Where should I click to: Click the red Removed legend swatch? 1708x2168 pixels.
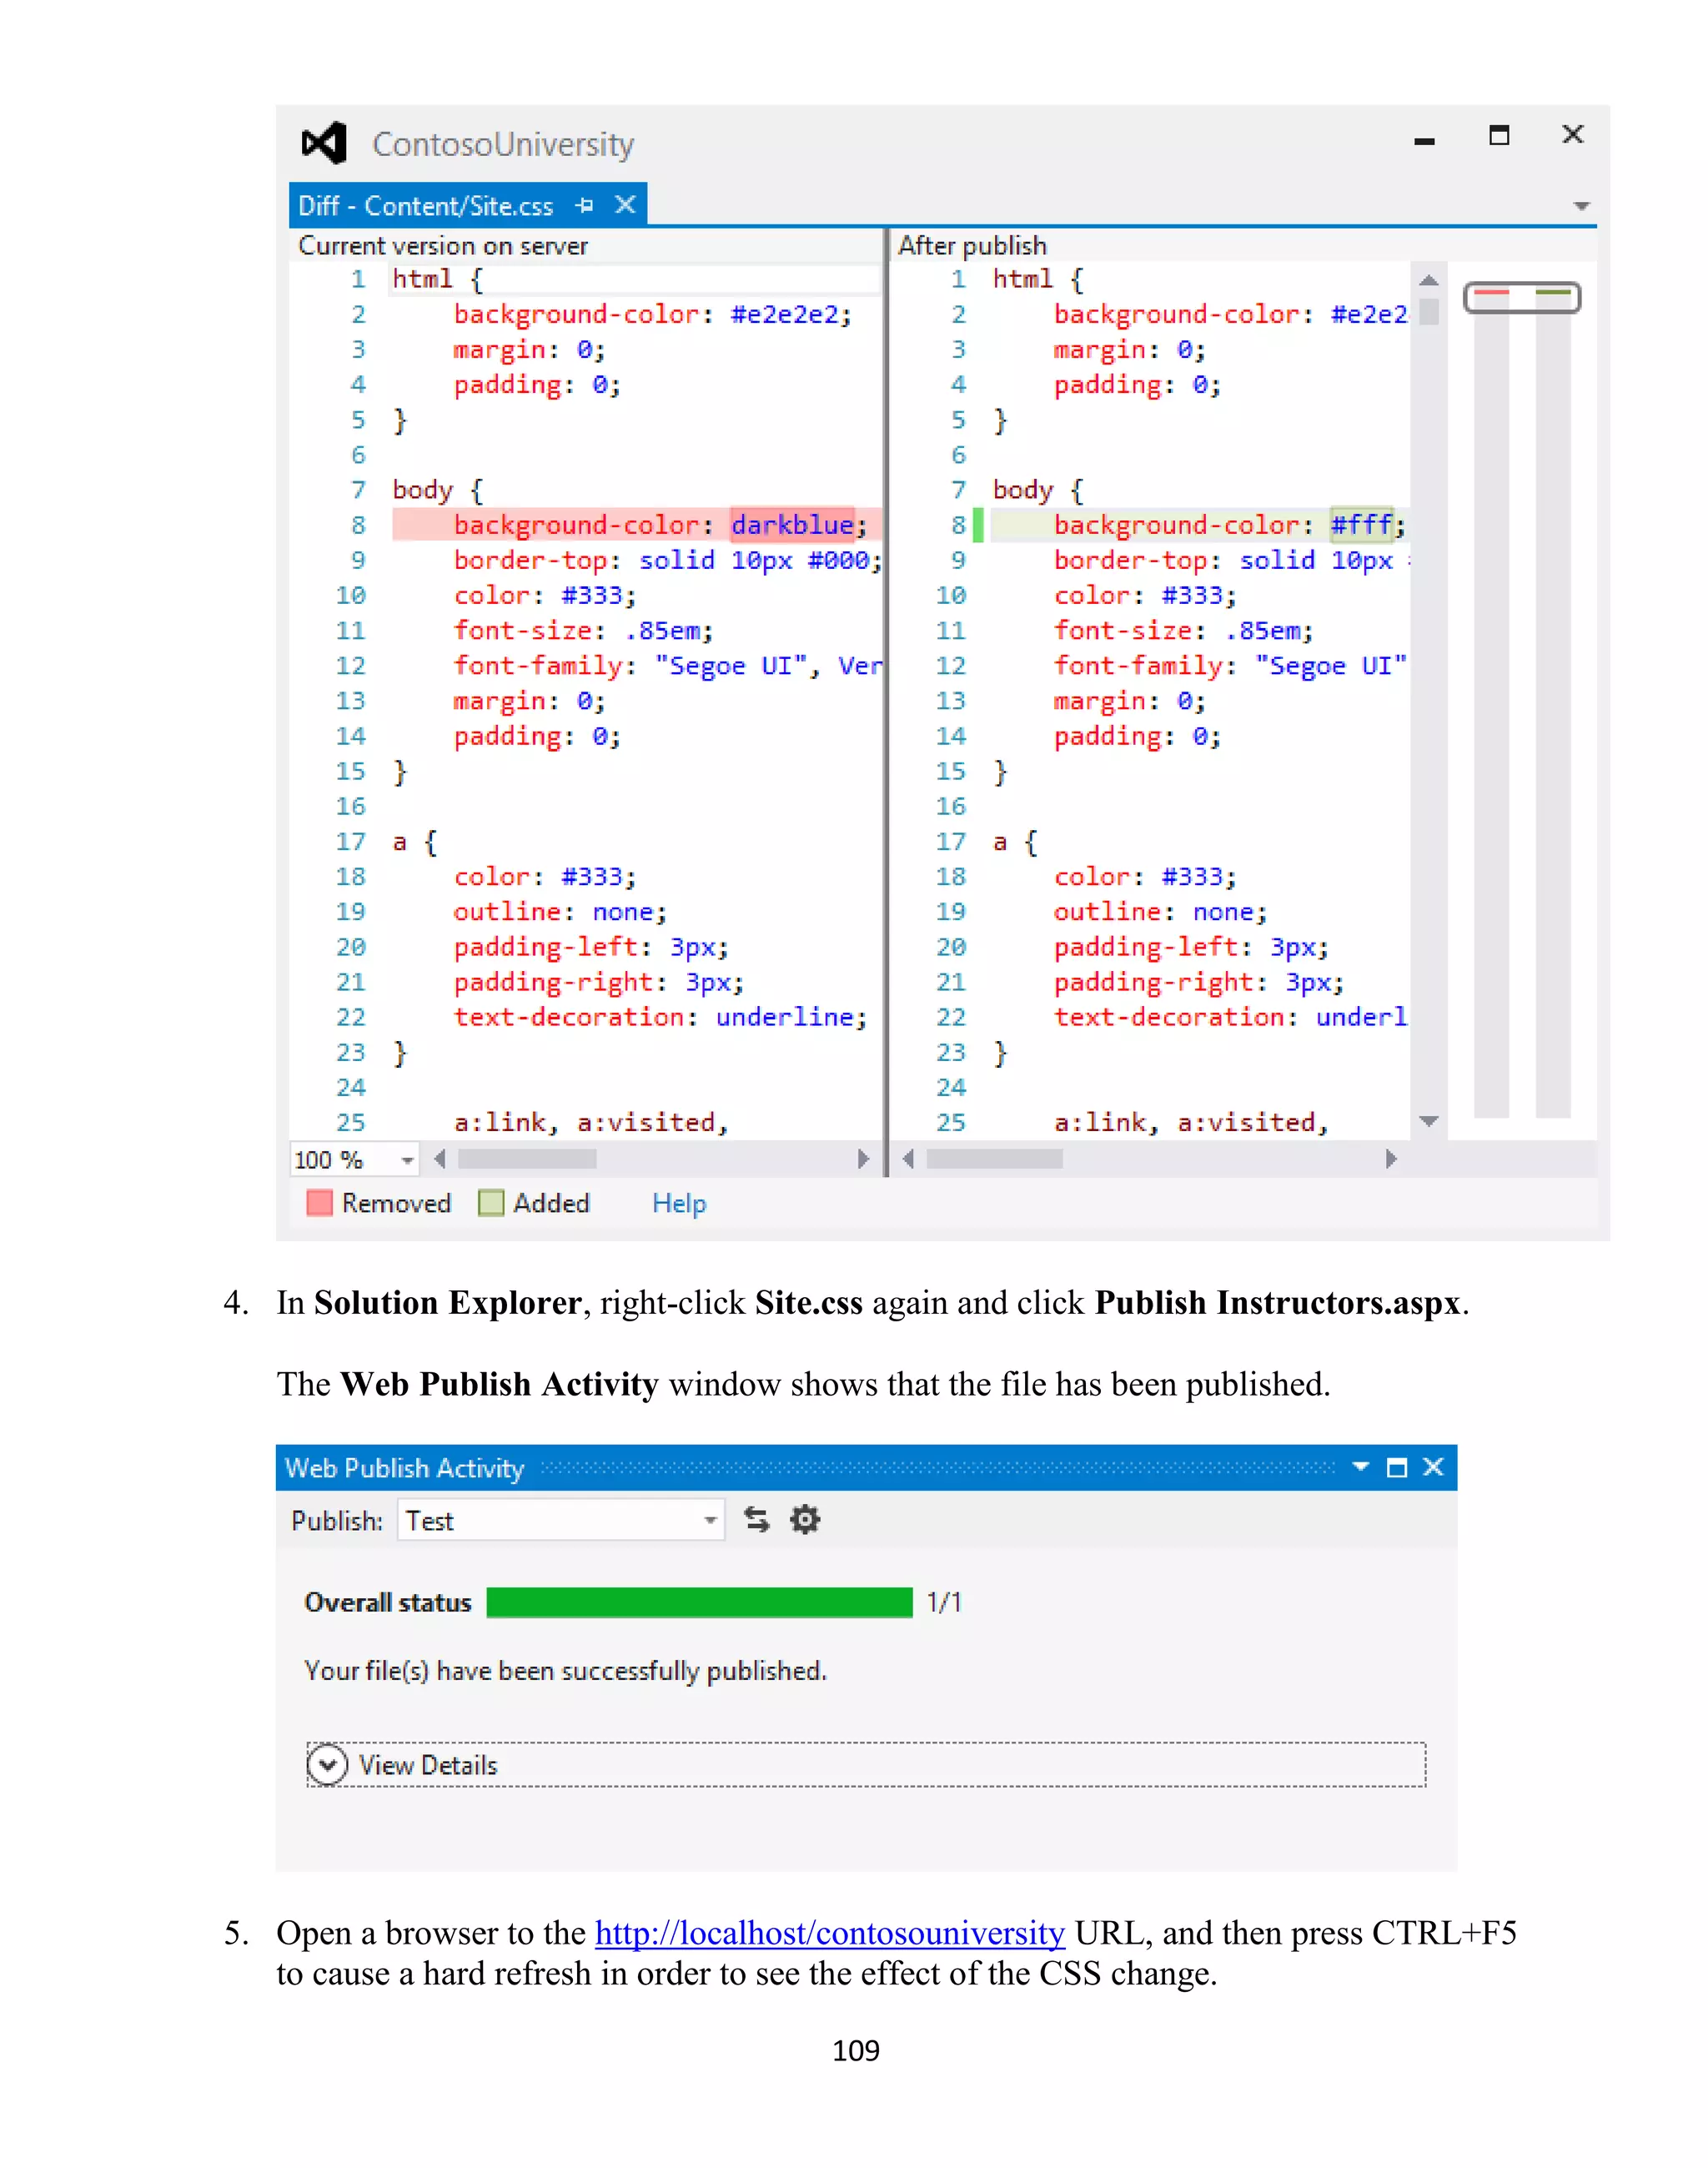(319, 1202)
